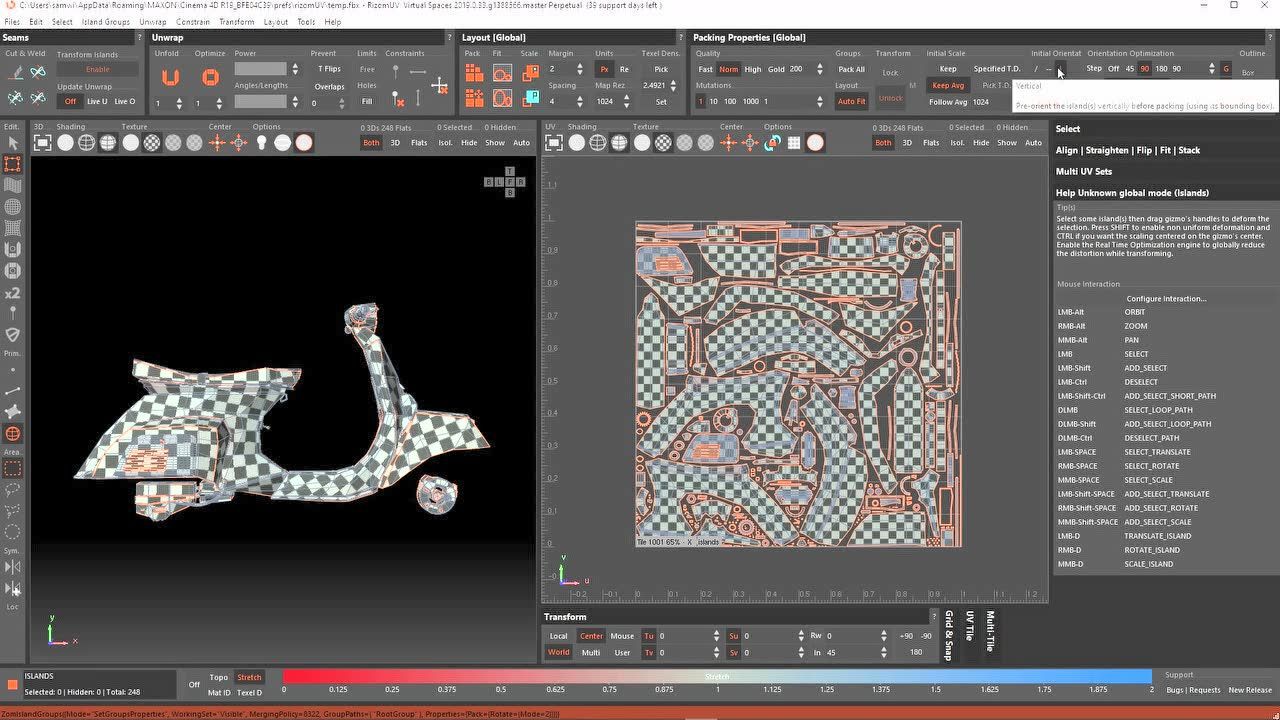1280x720 pixels.
Task: Toggle Update Unwrap to Off
Action: coord(68,102)
